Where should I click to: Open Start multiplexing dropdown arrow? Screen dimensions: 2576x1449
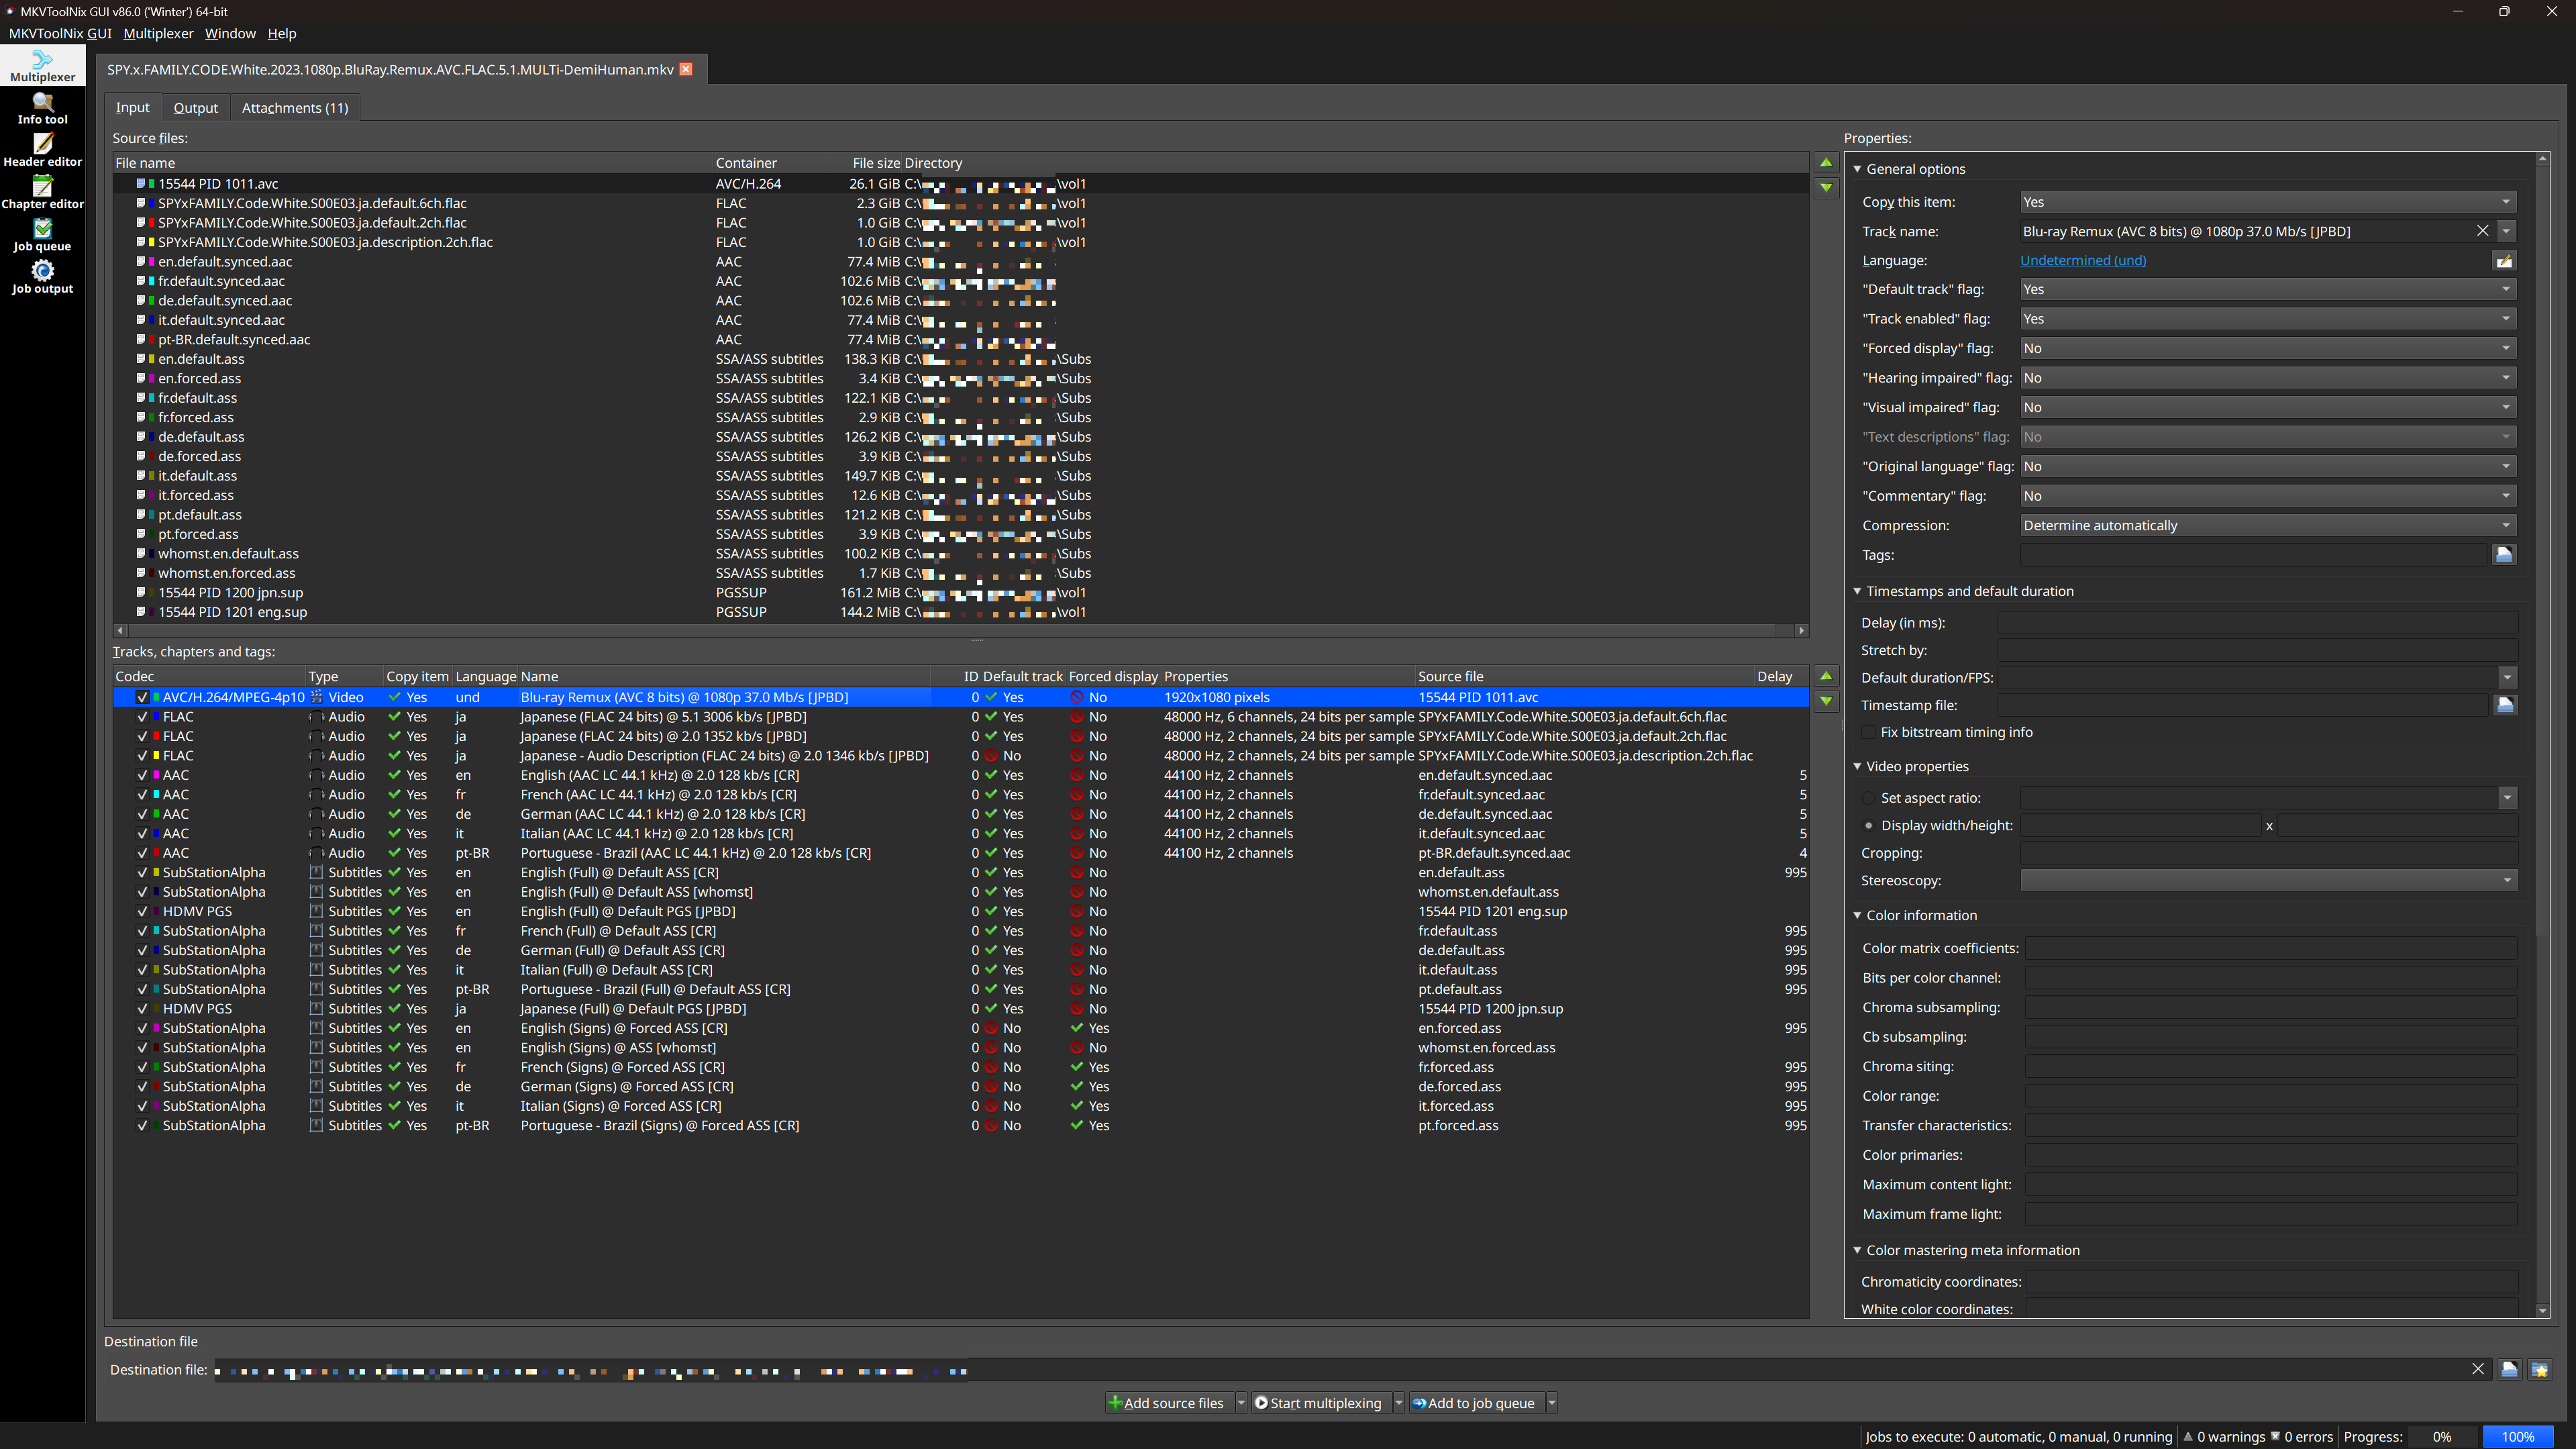point(1398,1403)
